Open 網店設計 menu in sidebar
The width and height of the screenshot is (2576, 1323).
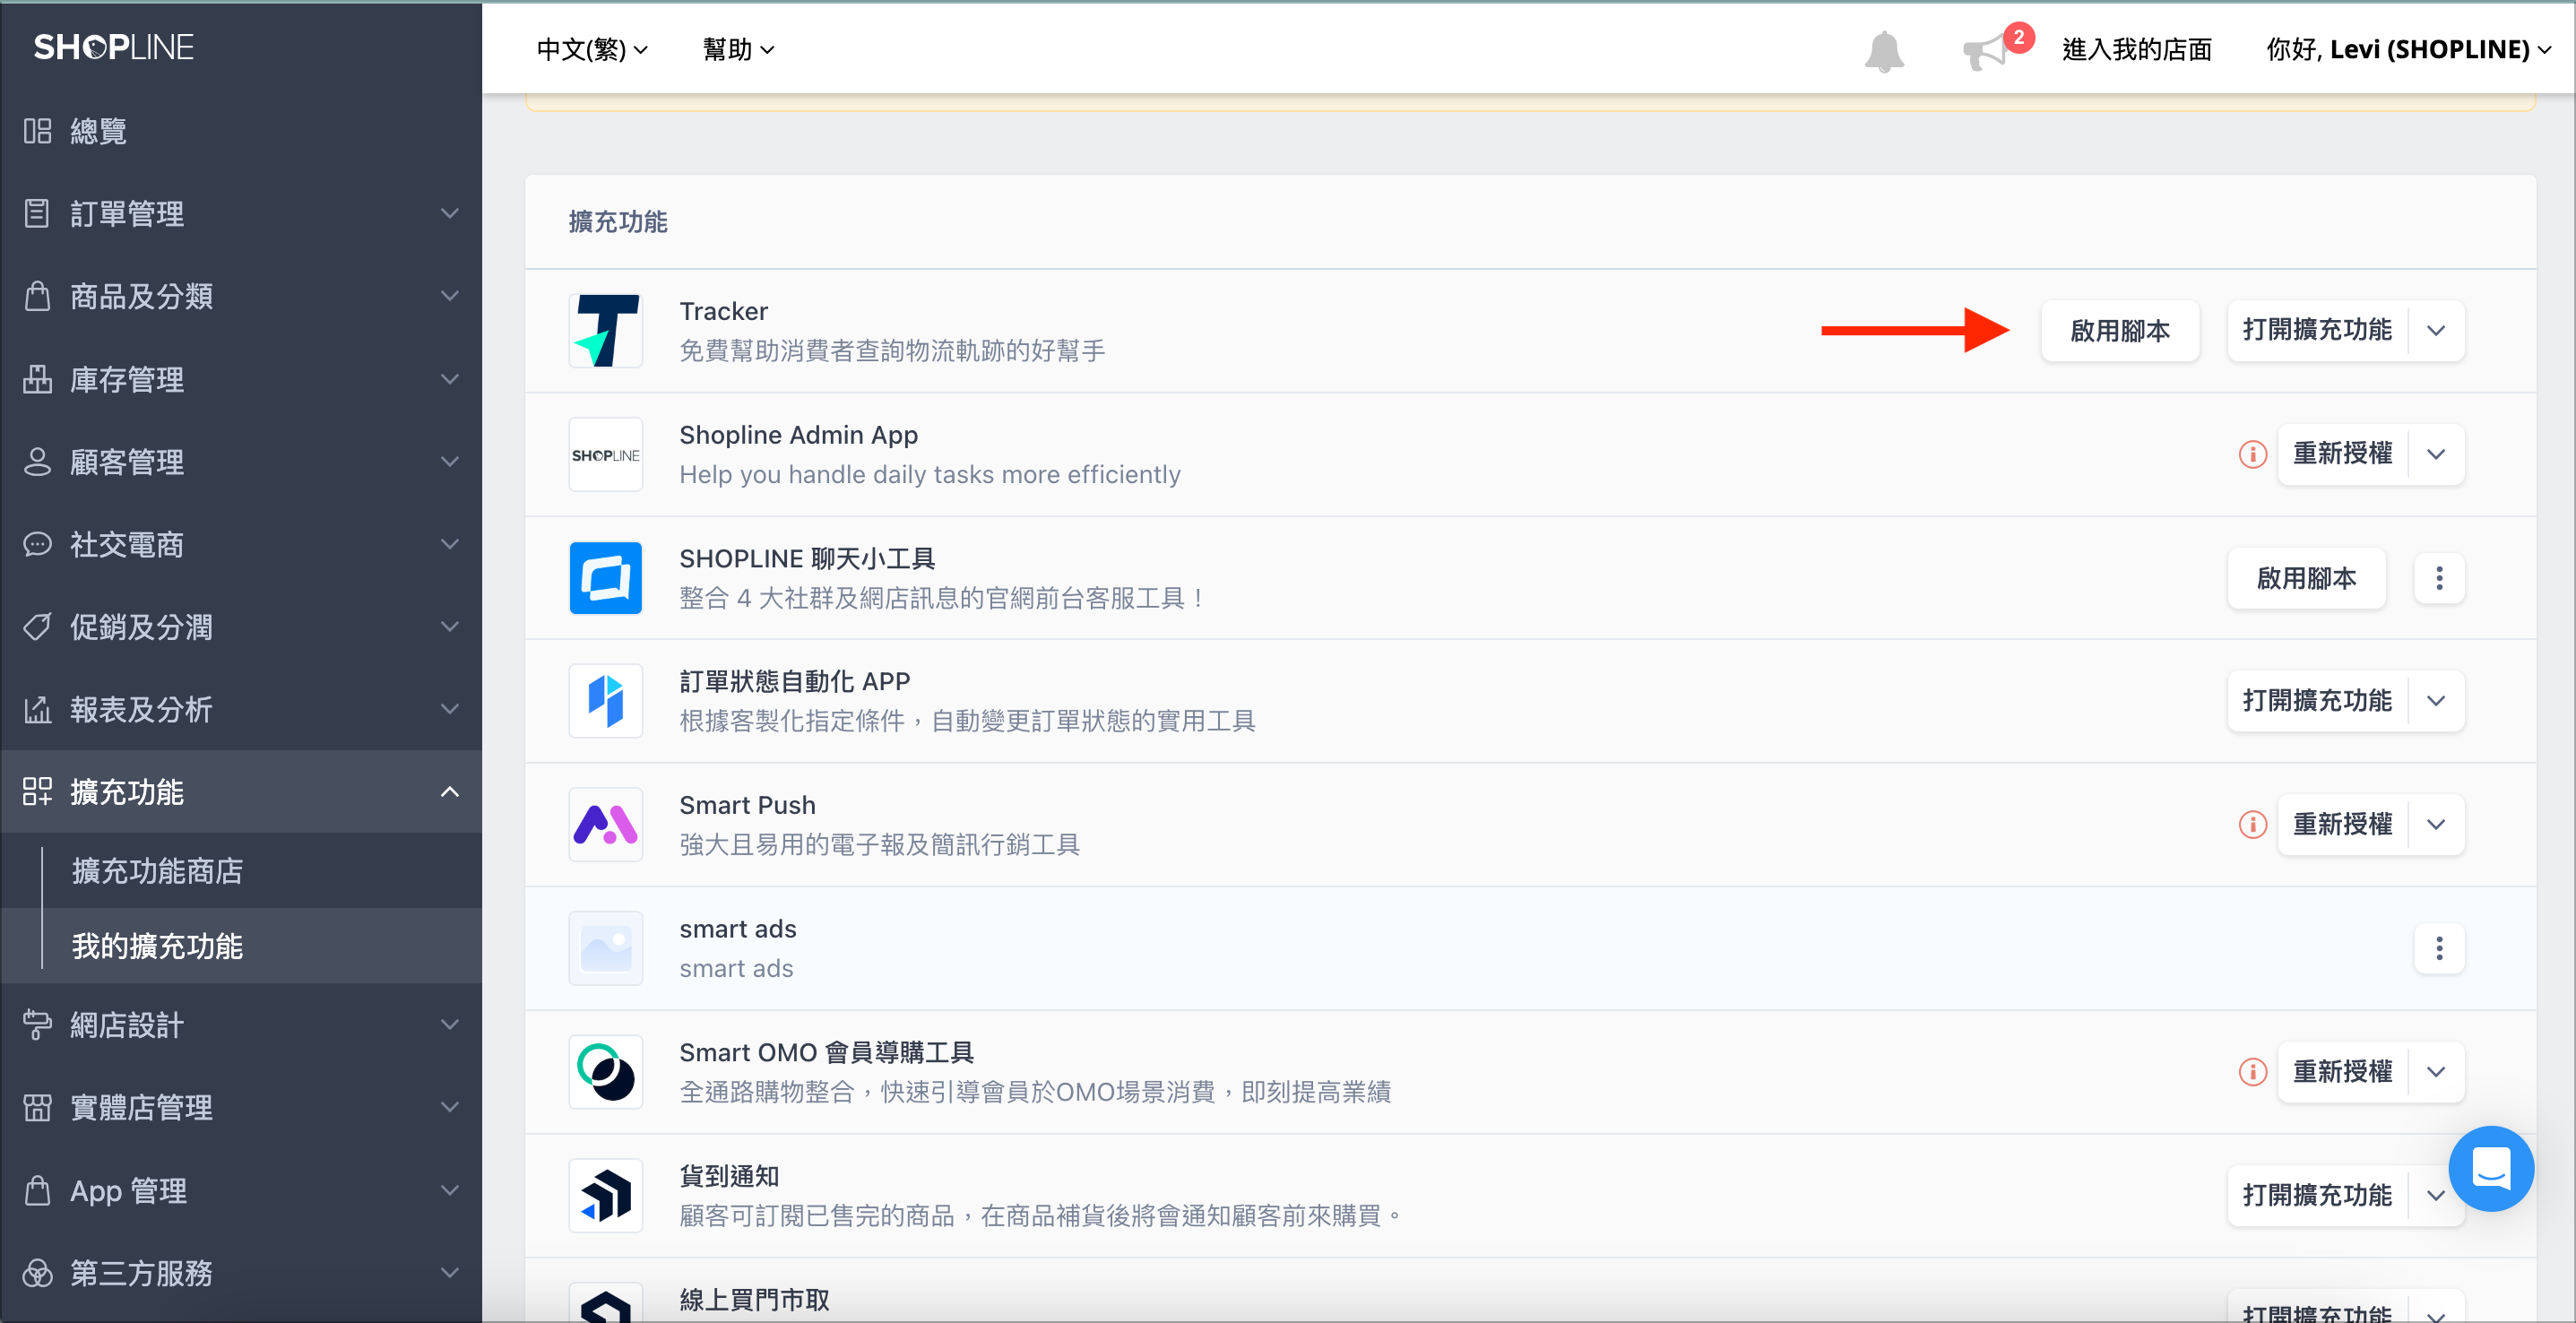tap(241, 1025)
